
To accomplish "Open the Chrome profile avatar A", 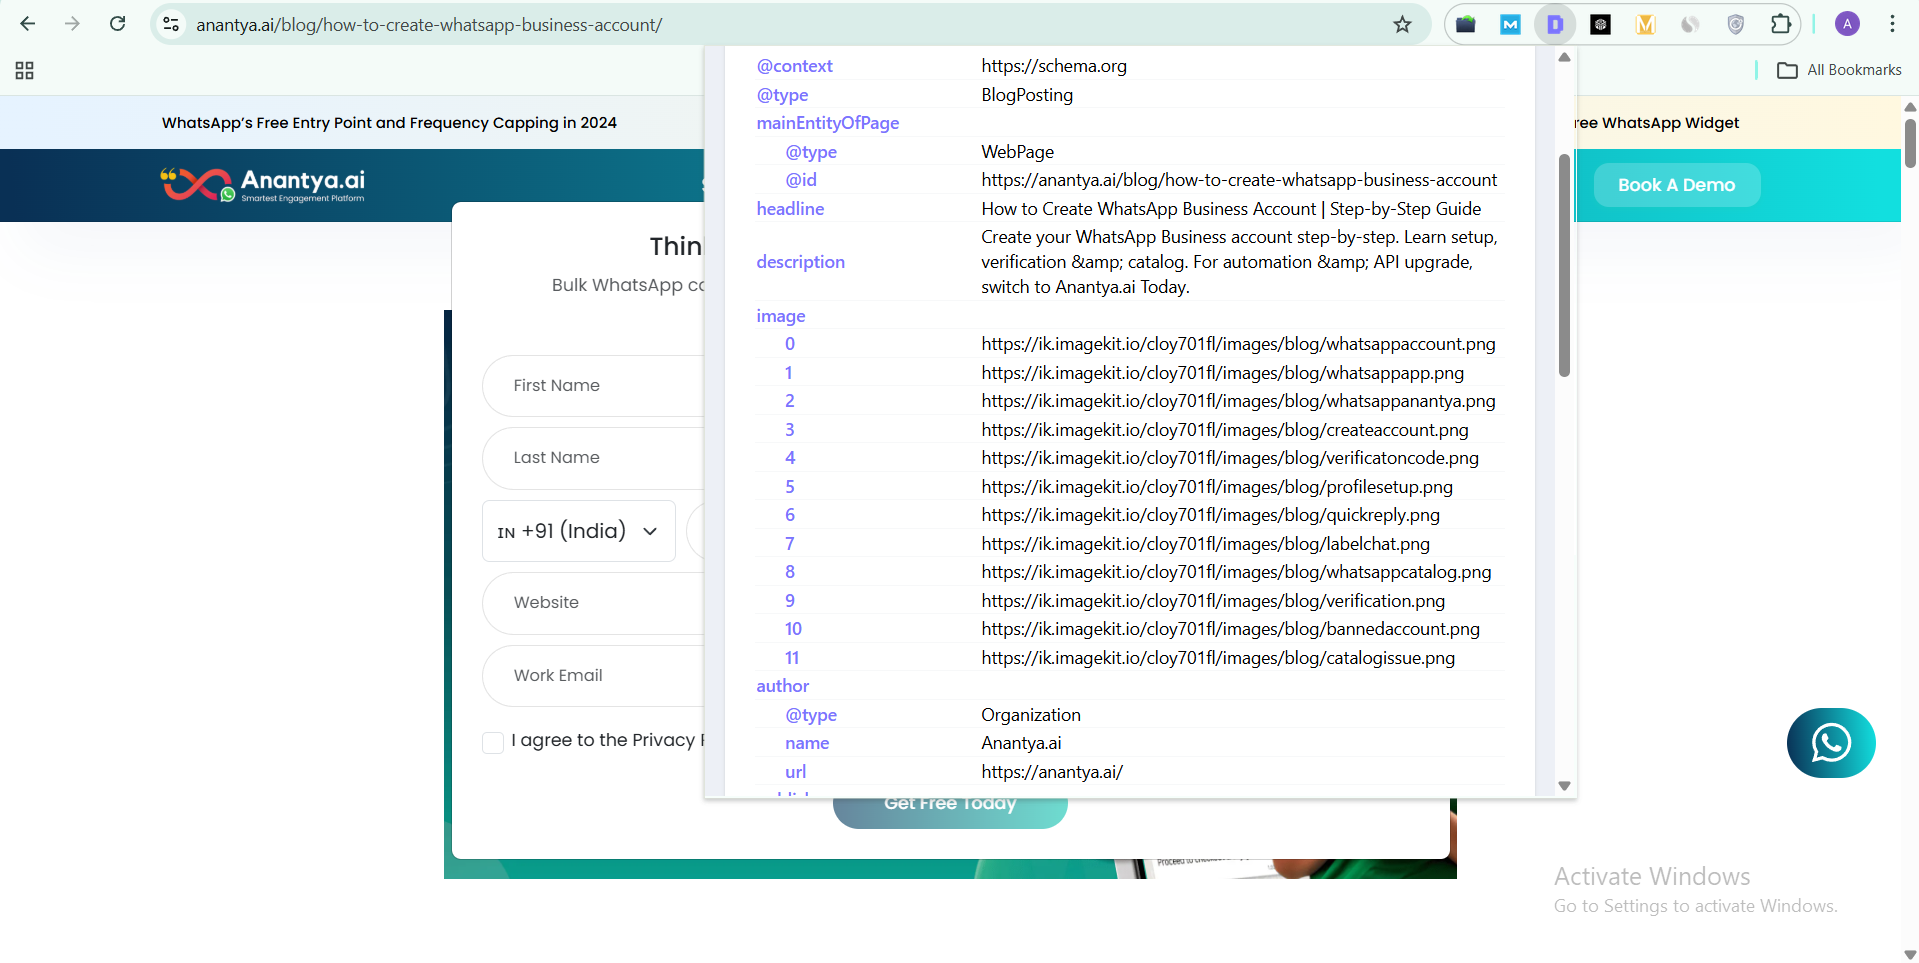I will 1847,24.
